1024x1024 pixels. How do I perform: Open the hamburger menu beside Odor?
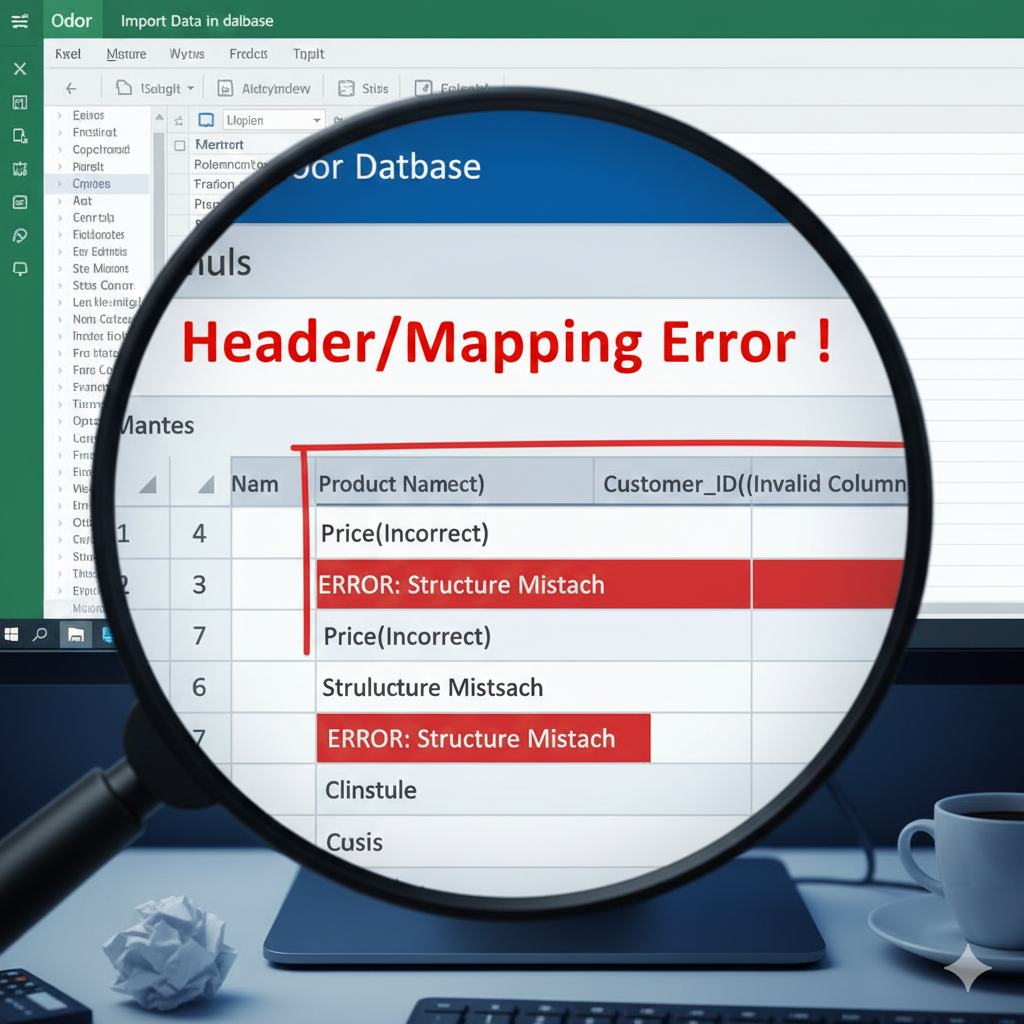(x=20, y=21)
